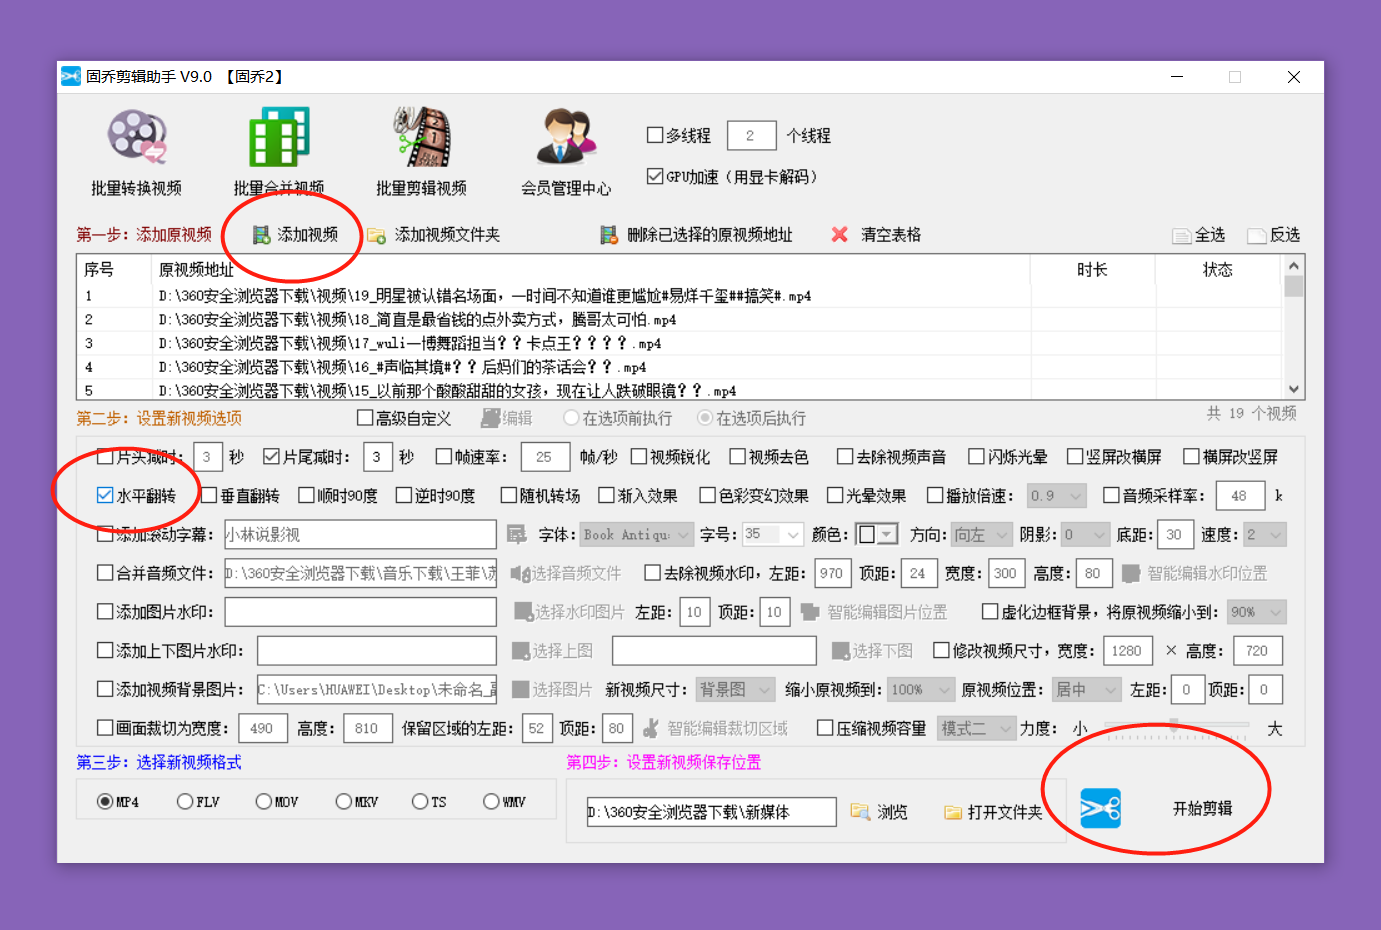Click the 添加滚动字幕 text input field
Screen dimensions: 1381x930
pos(360,535)
